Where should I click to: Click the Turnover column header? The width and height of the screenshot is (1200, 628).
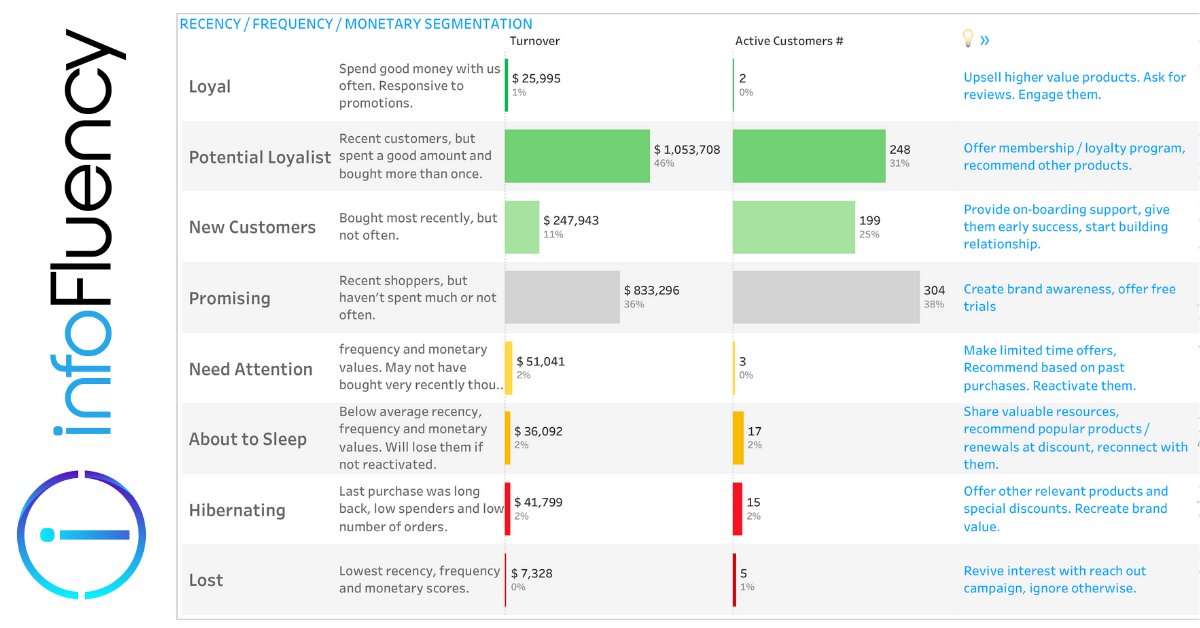pyautogui.click(x=535, y=41)
